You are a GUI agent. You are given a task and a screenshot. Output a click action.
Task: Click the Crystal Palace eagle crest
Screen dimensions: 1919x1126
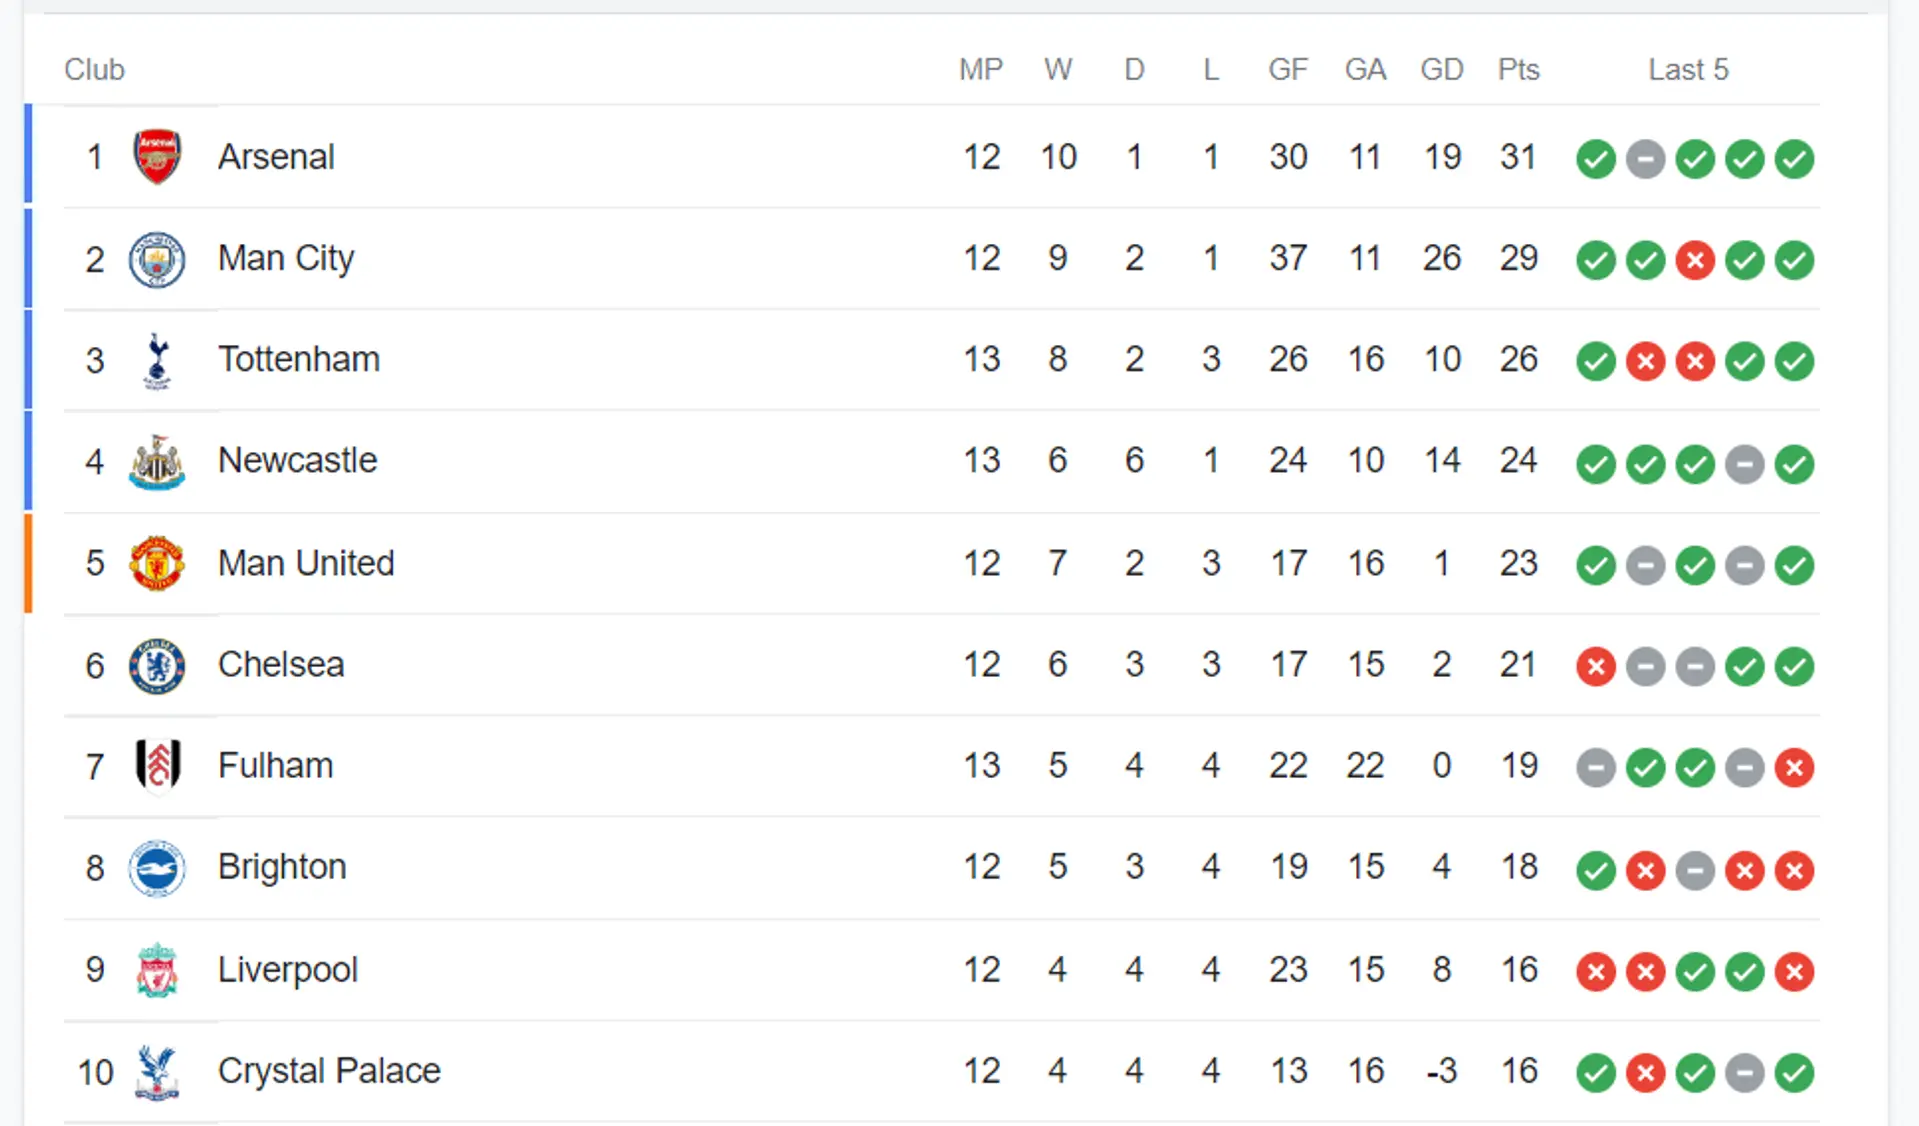(x=157, y=1072)
